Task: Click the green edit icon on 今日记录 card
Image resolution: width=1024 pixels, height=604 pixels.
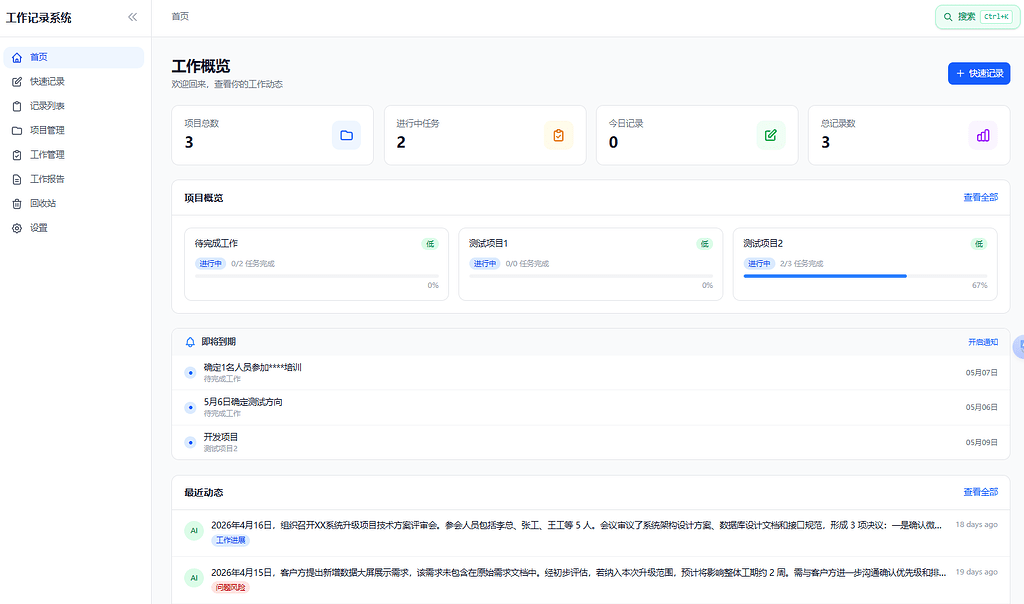Action: (771, 135)
